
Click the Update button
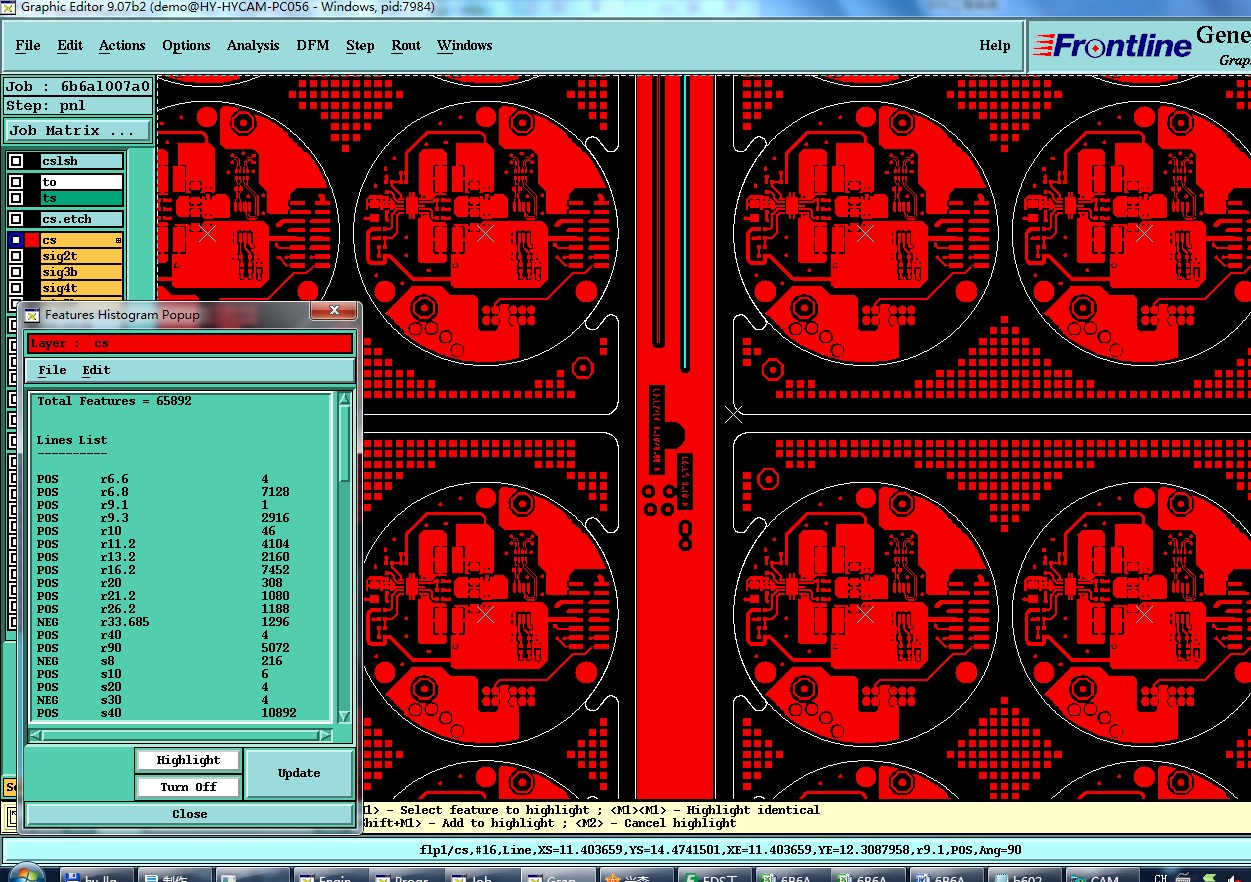pyautogui.click(x=299, y=773)
